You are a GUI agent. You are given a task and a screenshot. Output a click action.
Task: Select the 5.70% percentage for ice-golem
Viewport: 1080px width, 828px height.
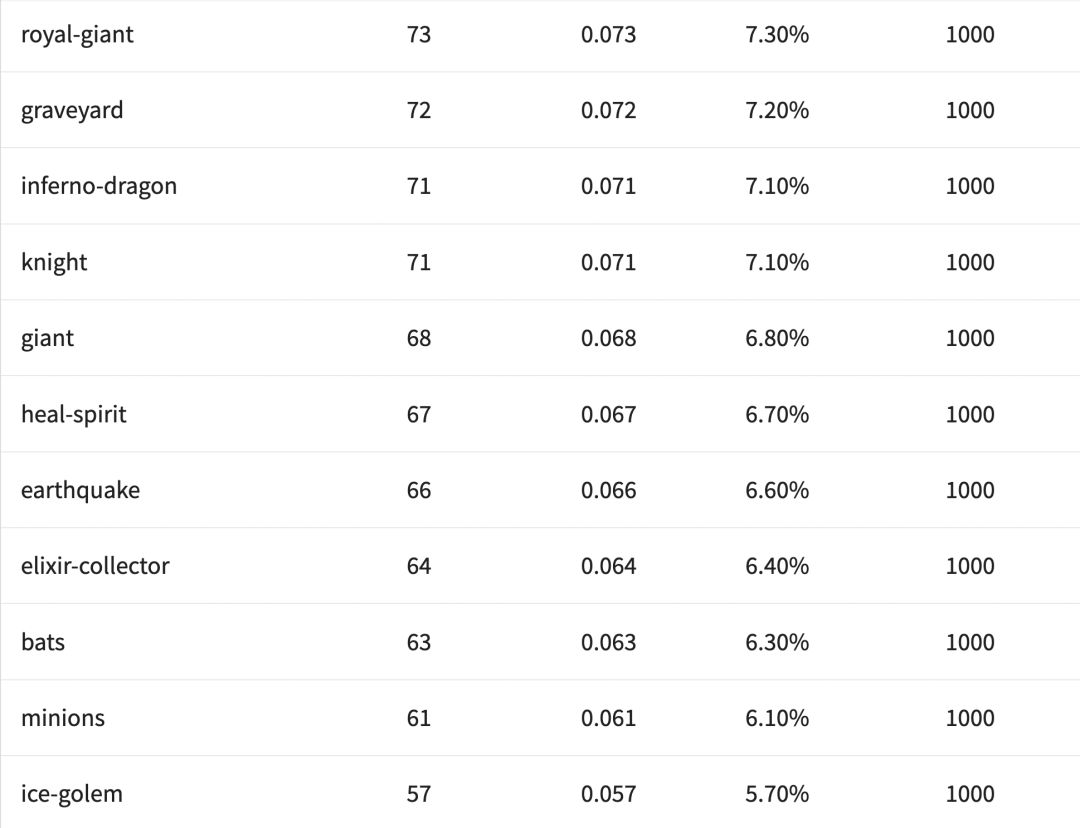777,794
